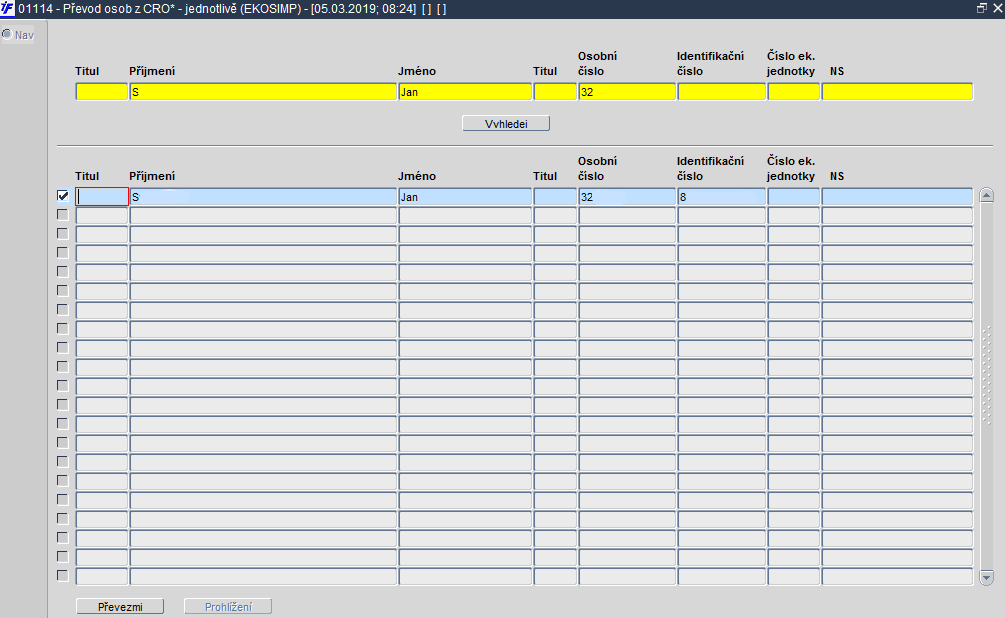This screenshot has width=1005, height=618.
Task: Click the scroll down arrow of results list
Action: click(x=986, y=578)
